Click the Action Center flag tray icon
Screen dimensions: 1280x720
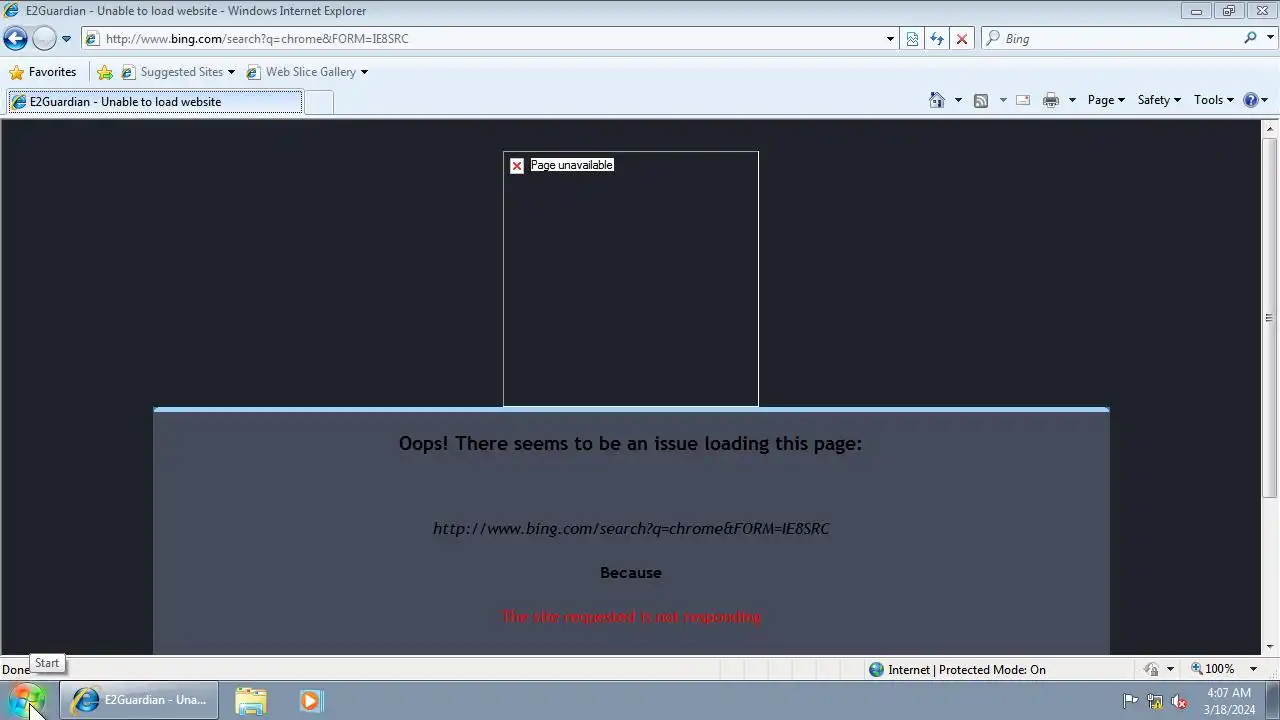1130,701
